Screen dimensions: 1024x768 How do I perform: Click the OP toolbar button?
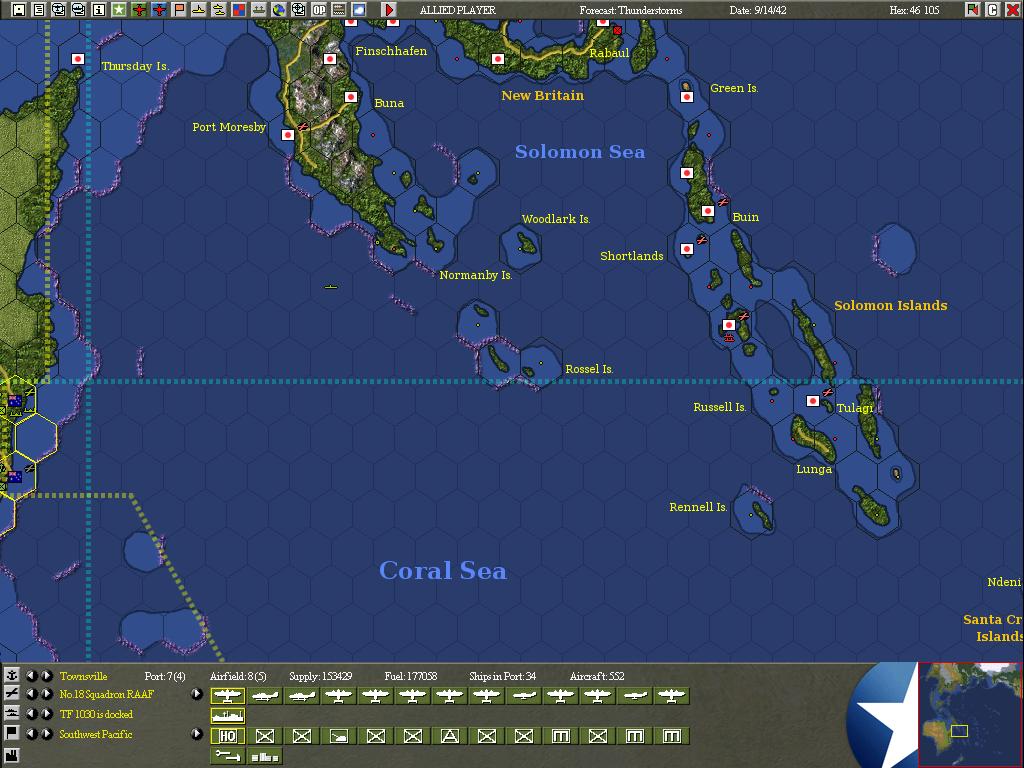coord(319,10)
